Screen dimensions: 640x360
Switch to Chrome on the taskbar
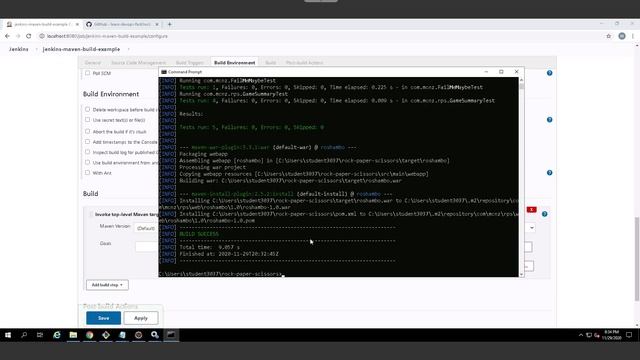tap(89, 335)
